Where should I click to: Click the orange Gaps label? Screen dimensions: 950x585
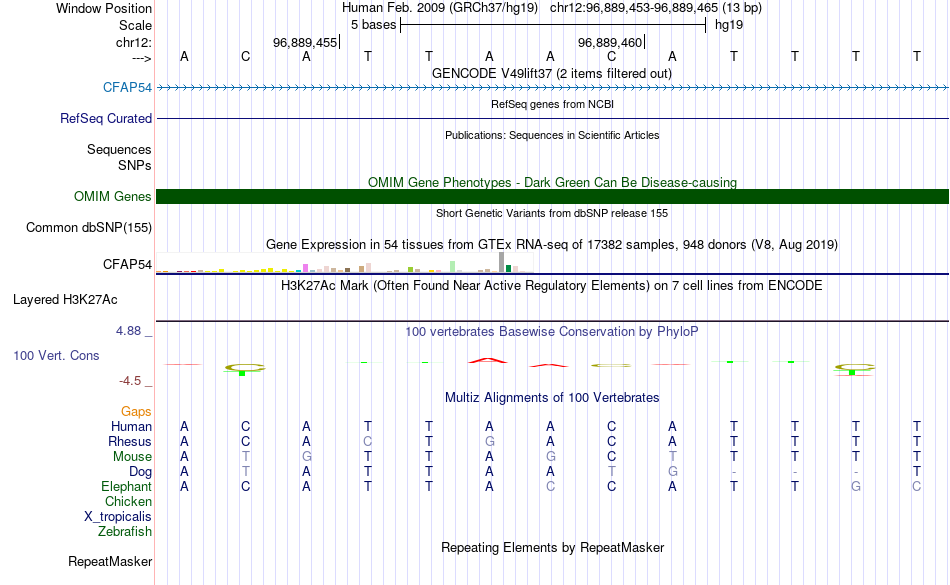[136, 412]
